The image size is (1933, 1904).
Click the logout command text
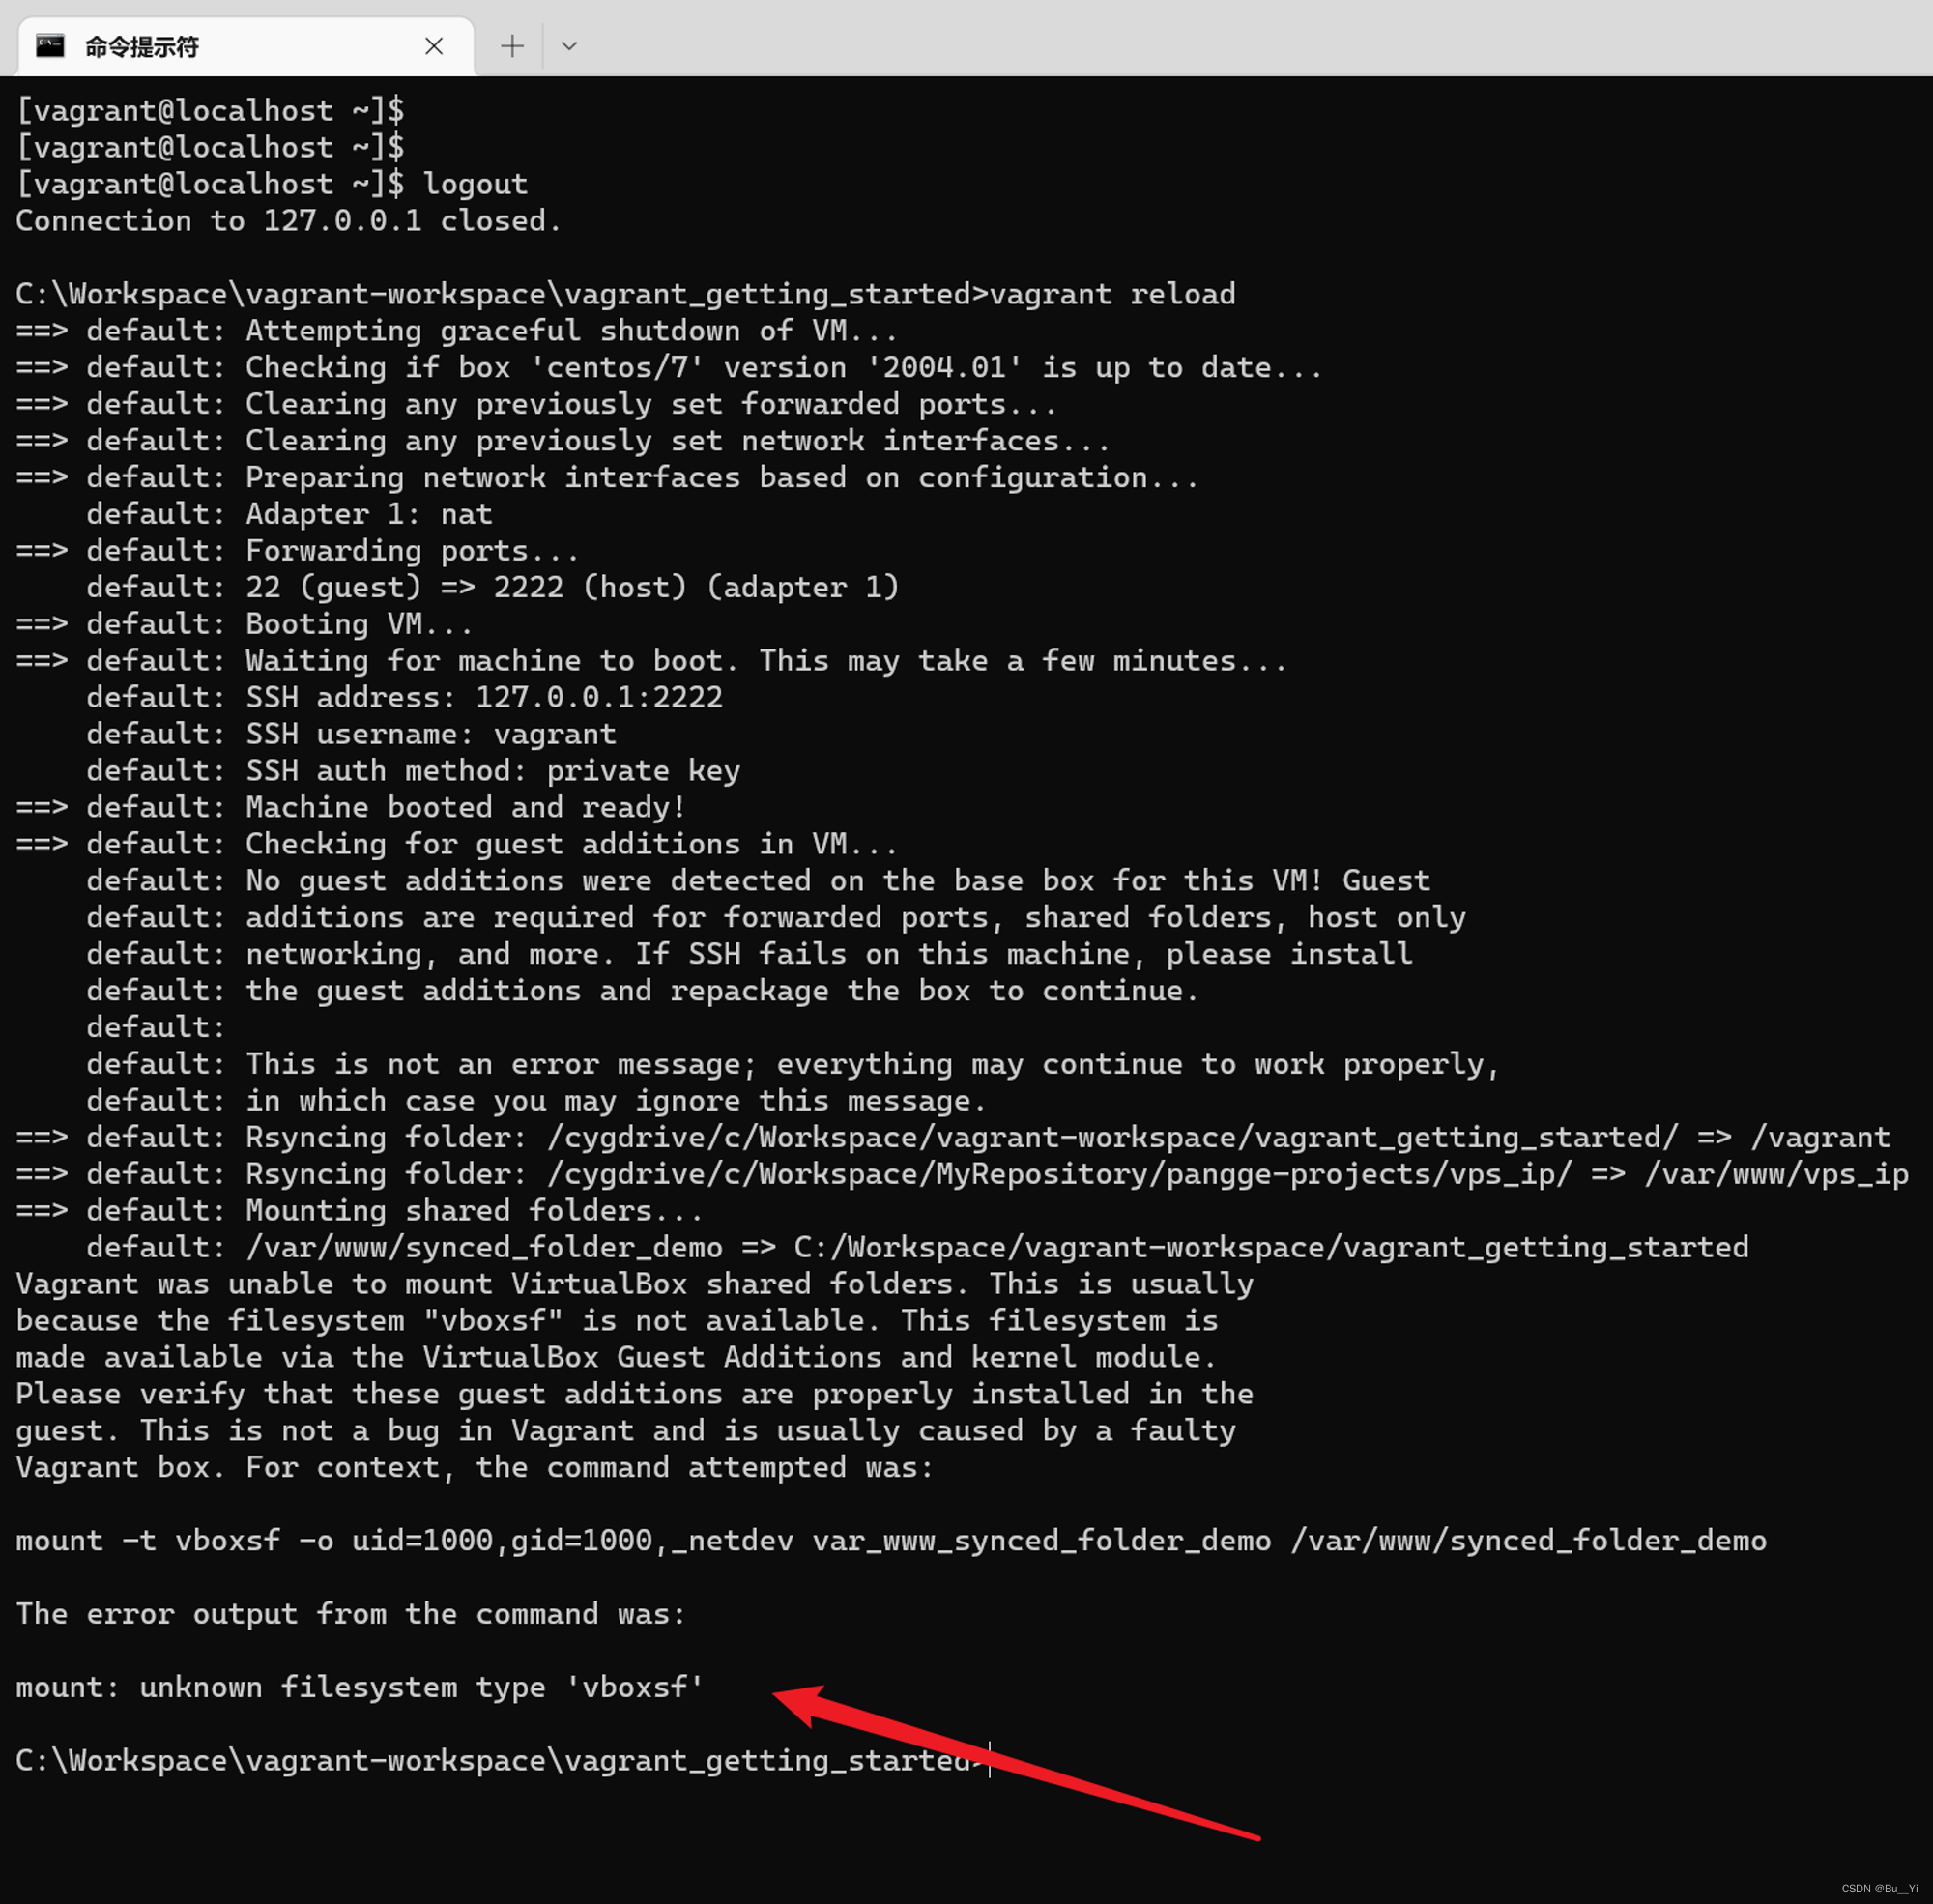click(474, 183)
